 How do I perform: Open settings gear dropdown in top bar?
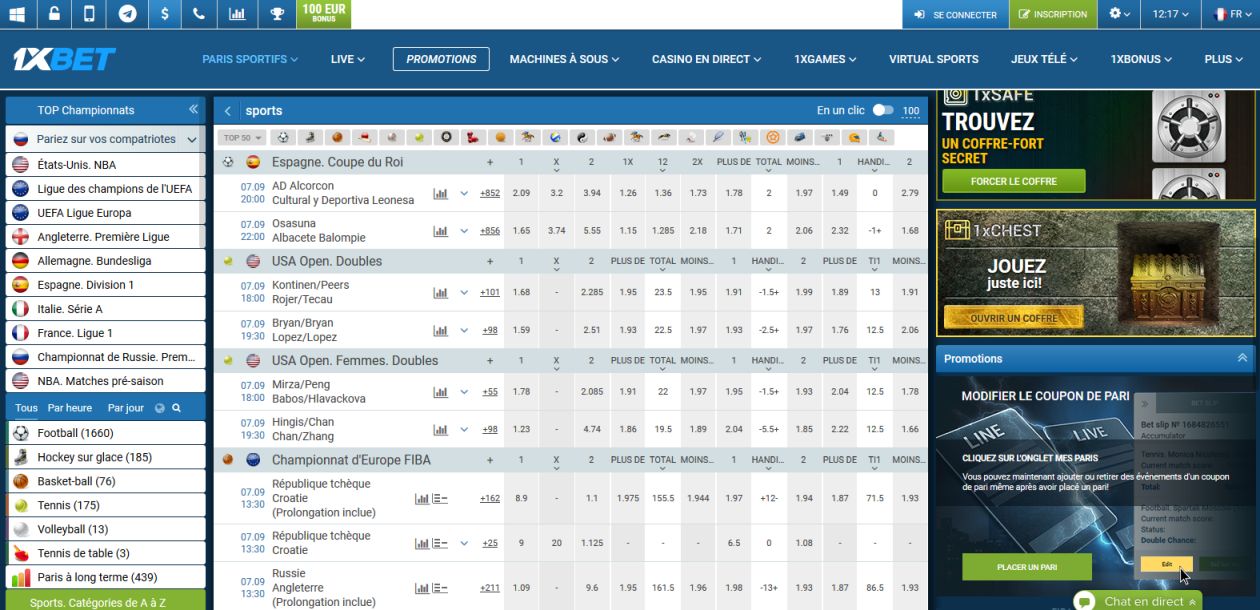pyautogui.click(x=1120, y=14)
